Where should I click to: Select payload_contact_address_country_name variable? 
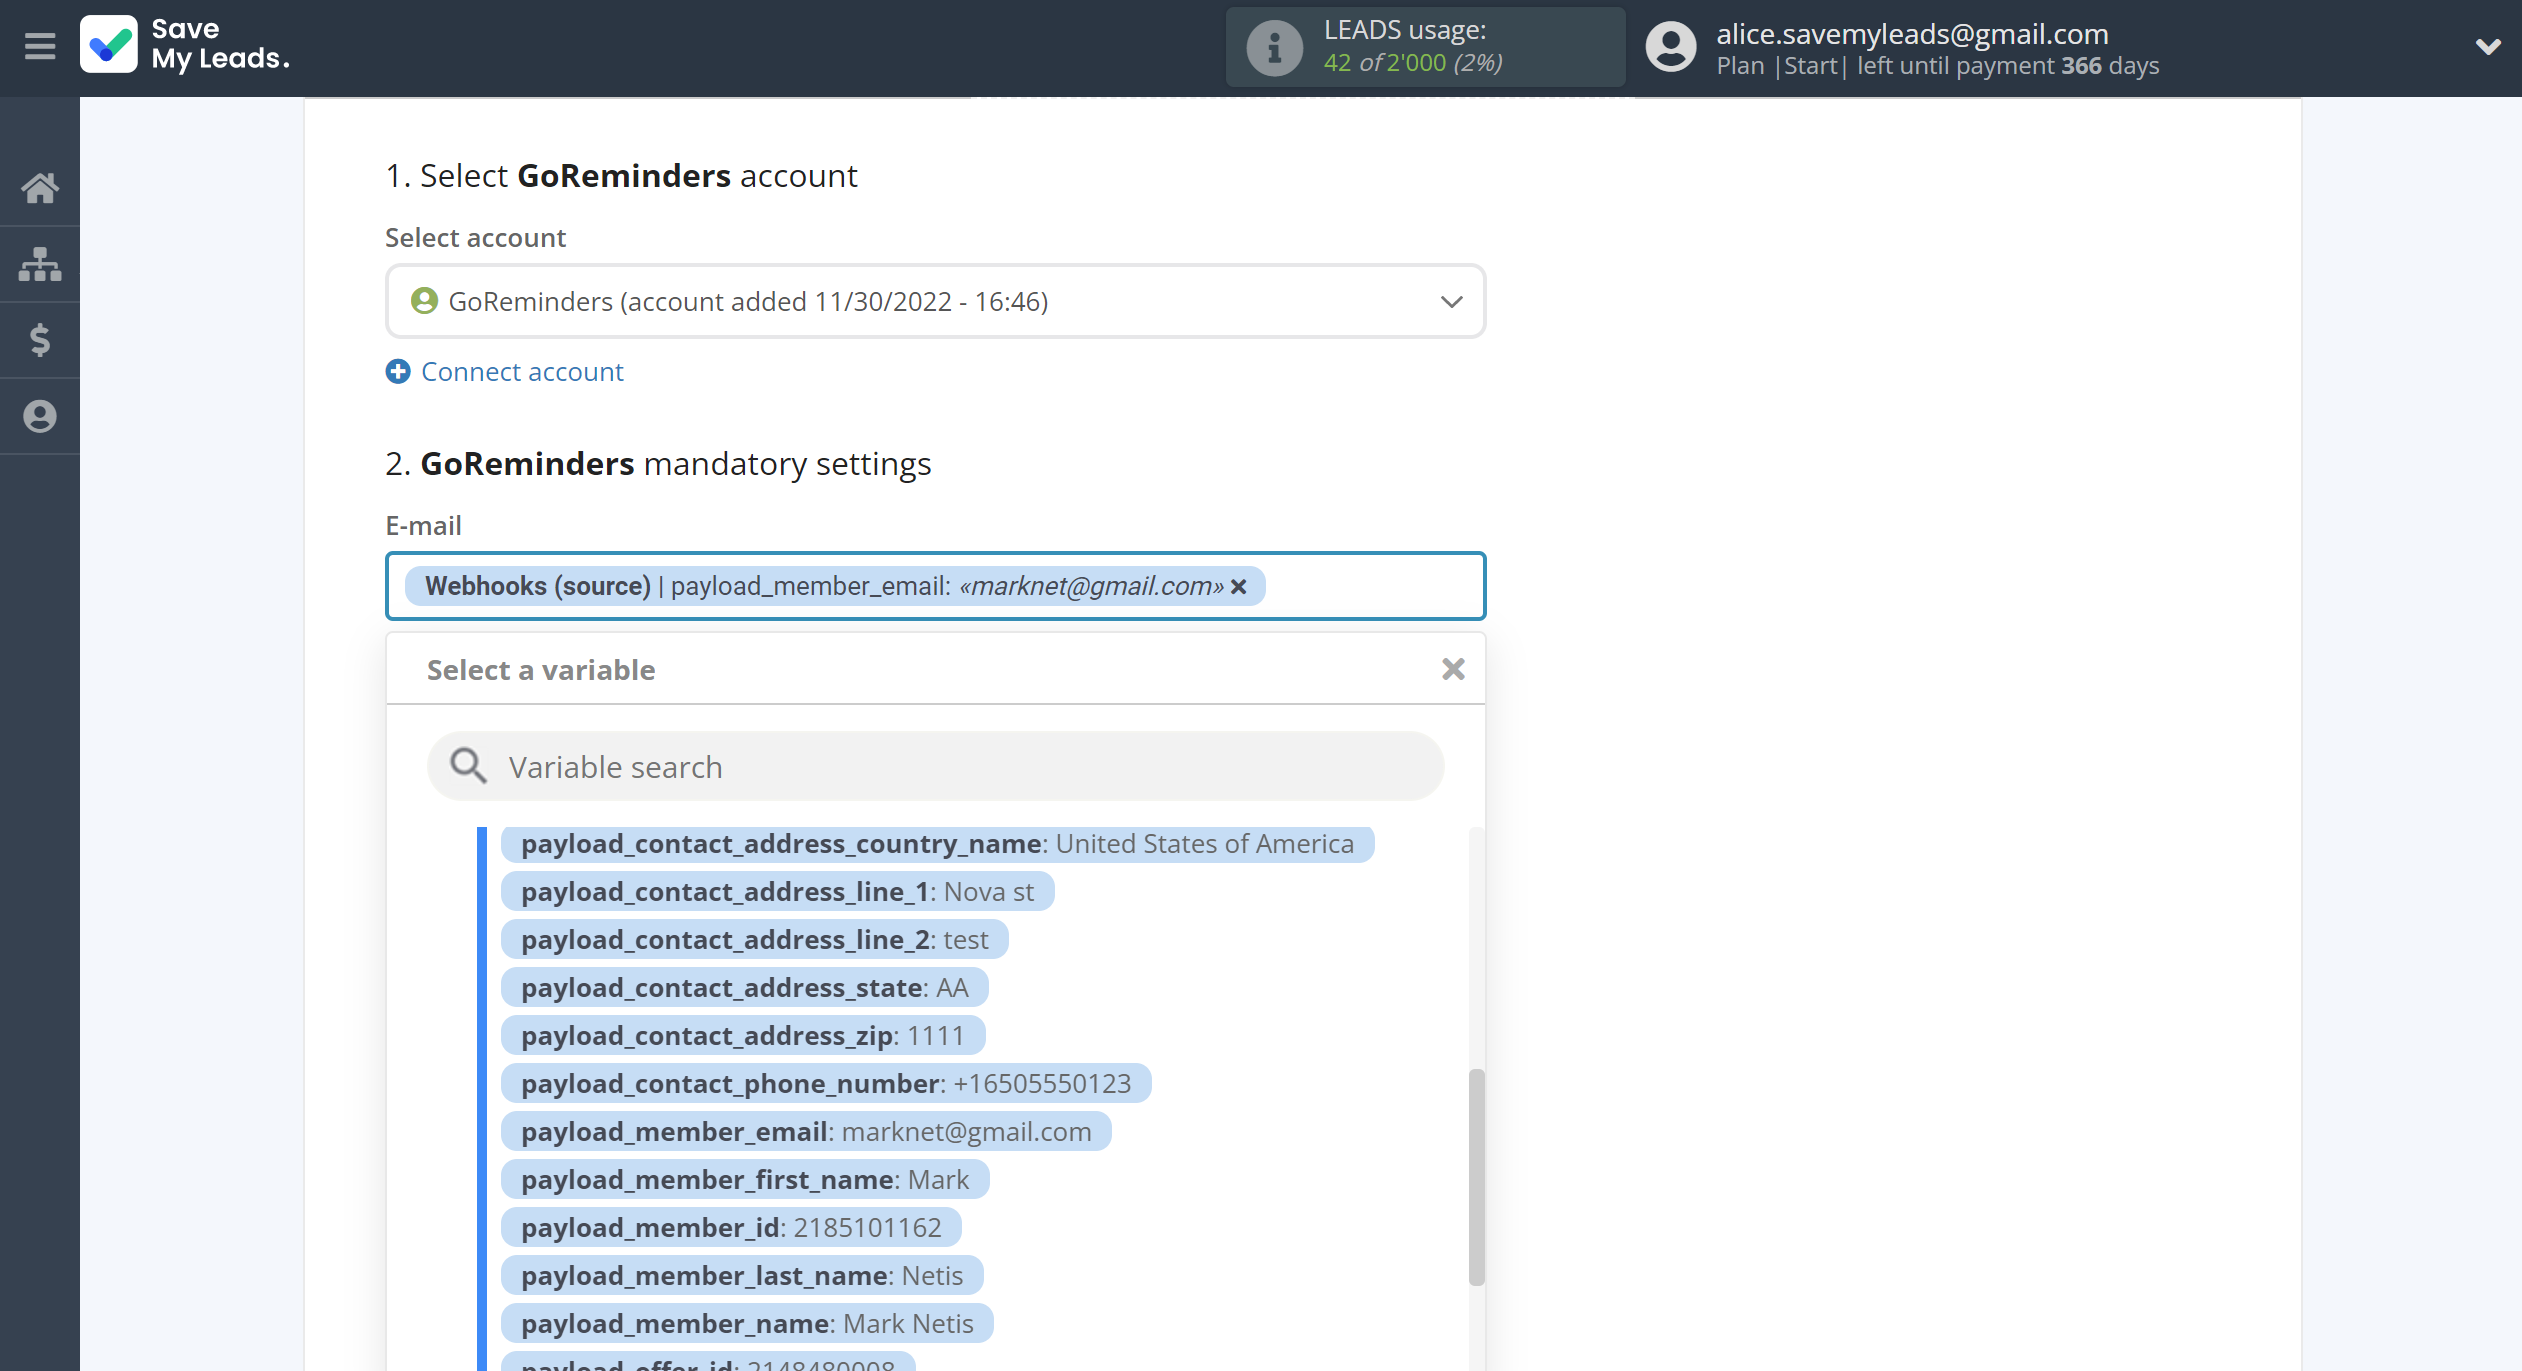[x=937, y=844]
